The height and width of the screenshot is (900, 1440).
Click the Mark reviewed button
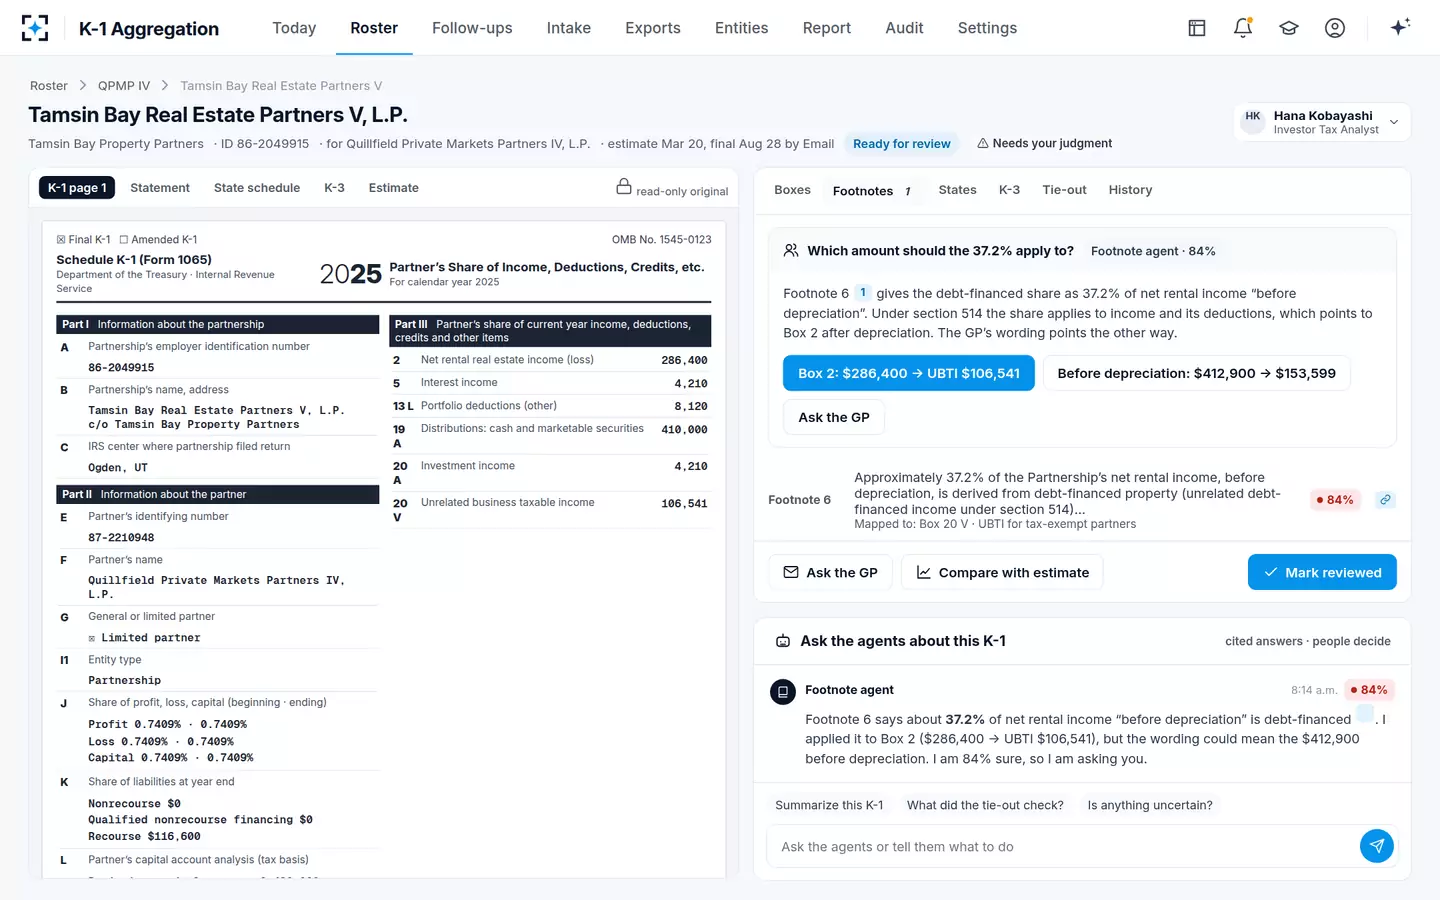(1322, 572)
